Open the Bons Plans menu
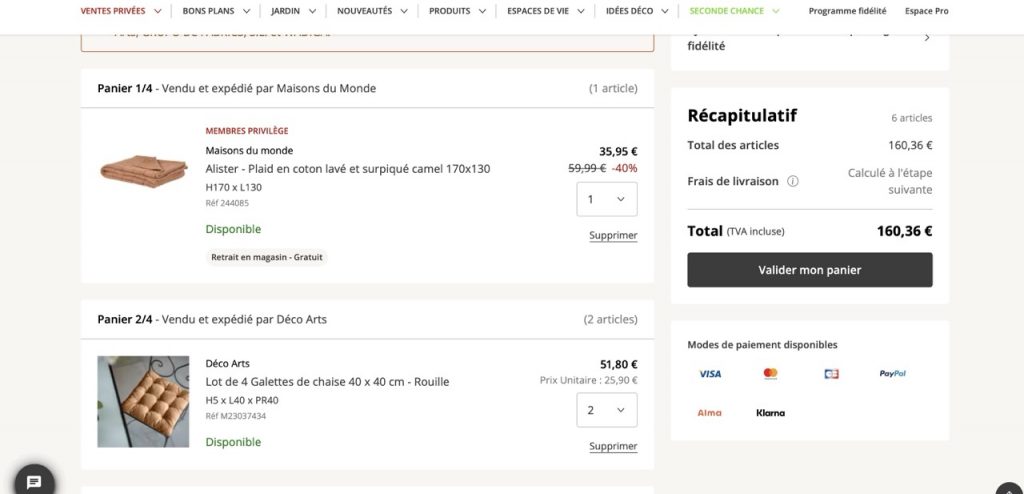The height and width of the screenshot is (494, 1024). pos(216,11)
